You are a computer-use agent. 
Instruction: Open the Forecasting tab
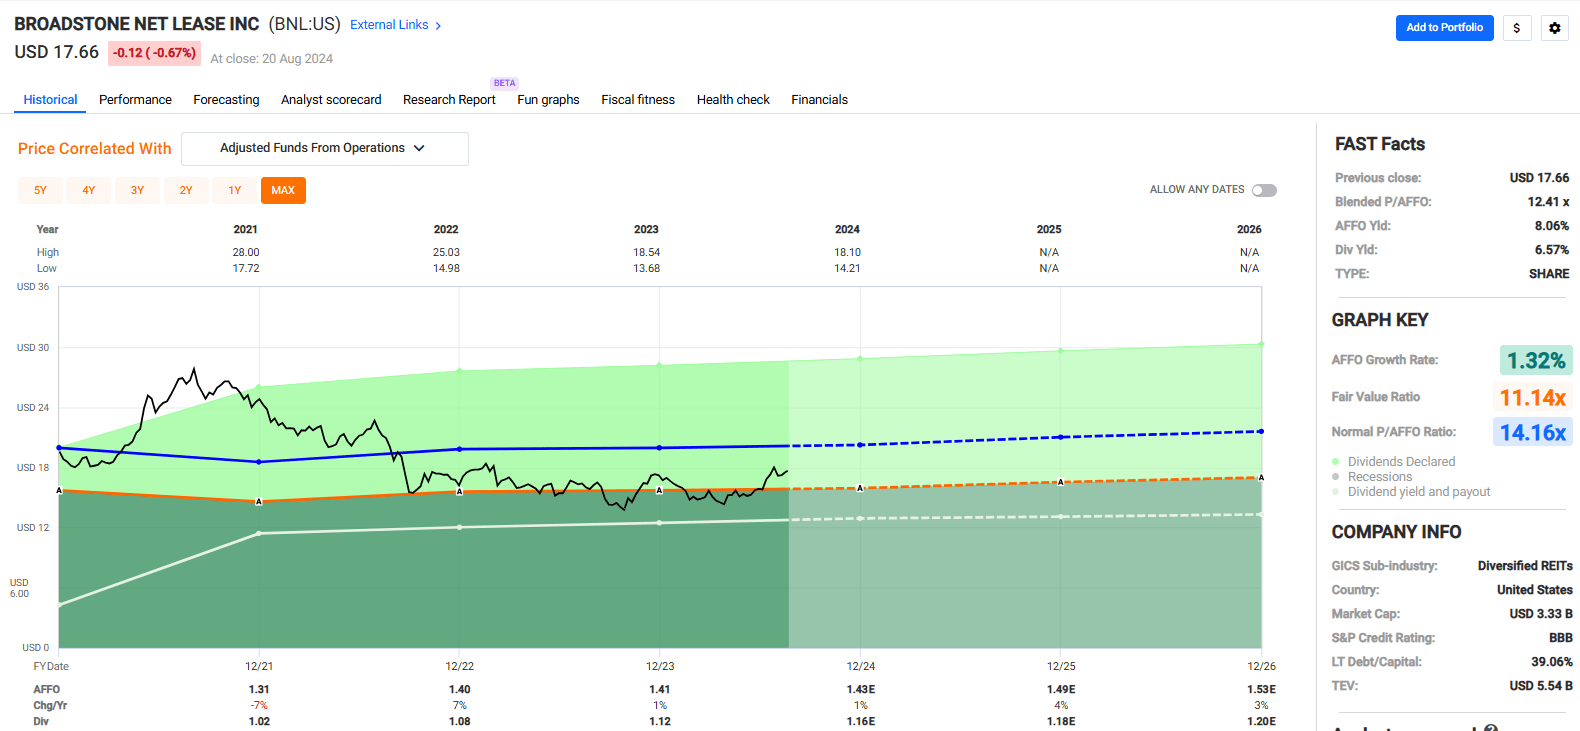[226, 100]
